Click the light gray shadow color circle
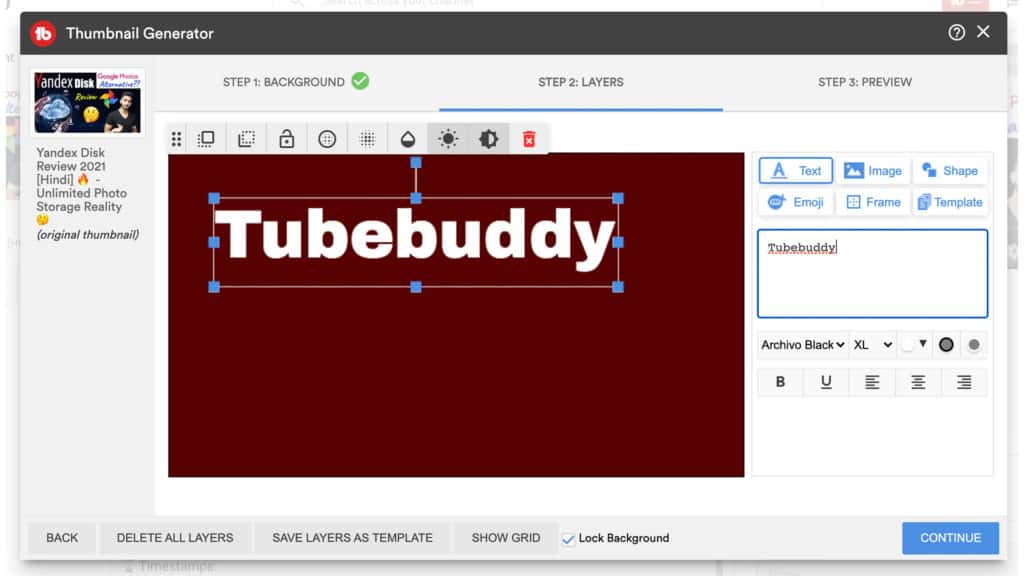1024x576 pixels. [x=974, y=345]
